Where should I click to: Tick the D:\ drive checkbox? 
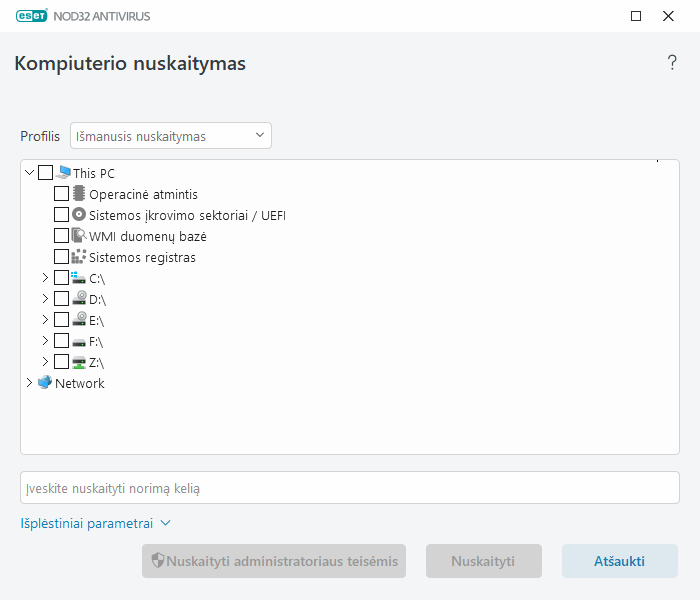click(x=61, y=299)
